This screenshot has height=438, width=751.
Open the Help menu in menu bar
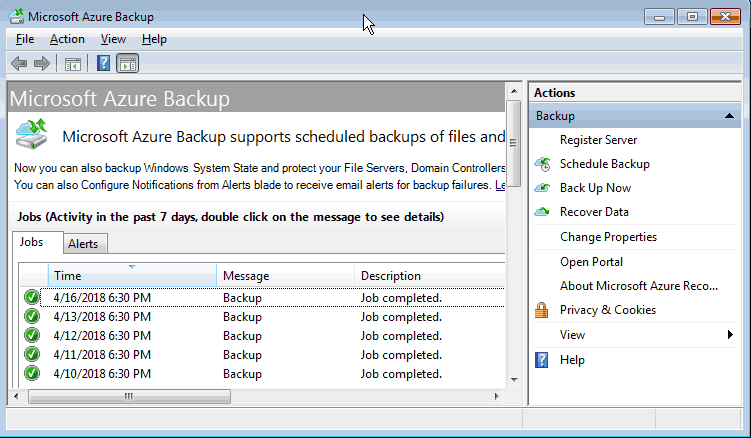(x=154, y=39)
